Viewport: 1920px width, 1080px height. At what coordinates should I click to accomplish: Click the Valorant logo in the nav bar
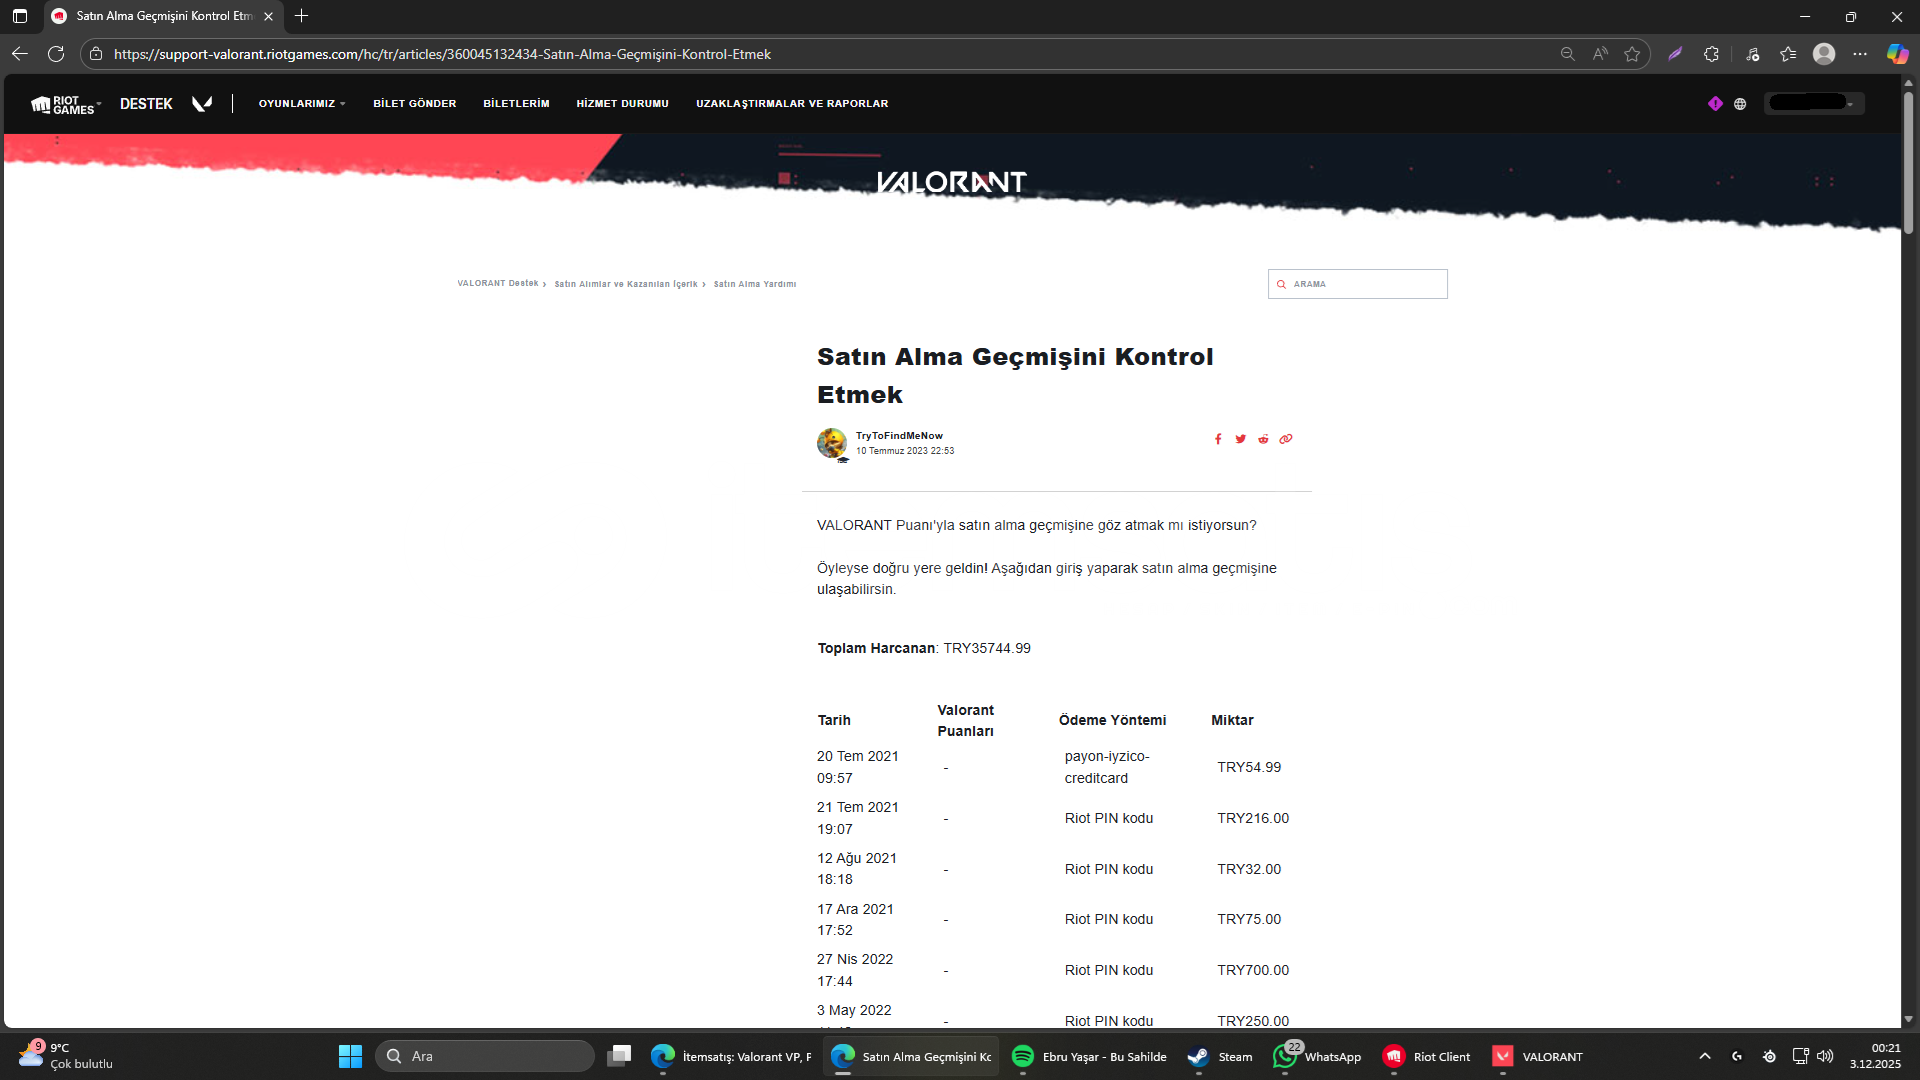pos(202,103)
